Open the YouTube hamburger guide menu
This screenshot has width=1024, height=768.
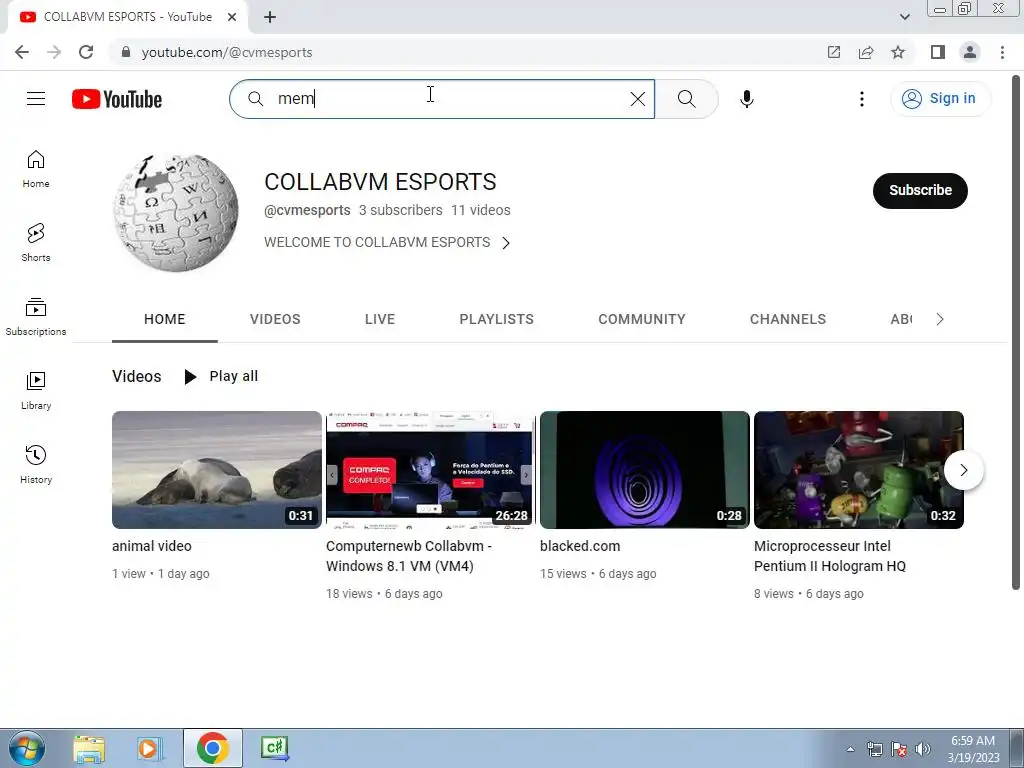pos(36,99)
